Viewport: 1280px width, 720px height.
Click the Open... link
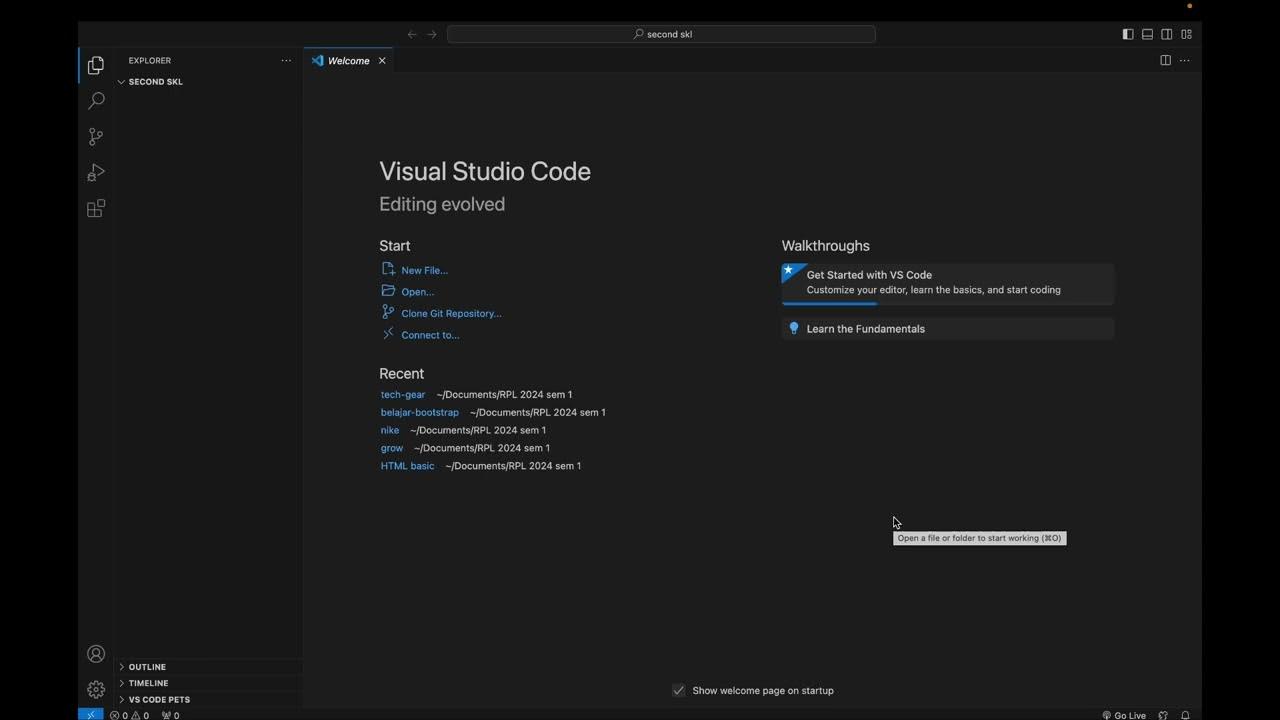[x=417, y=292]
